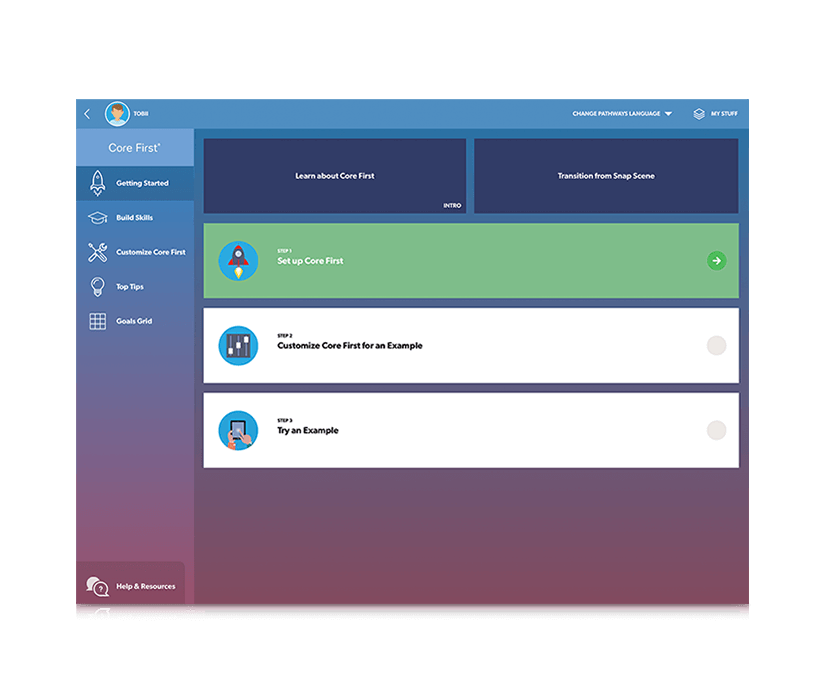Start Step 1 with the green arrow button
The width and height of the screenshot is (825, 675).
pyautogui.click(x=716, y=261)
